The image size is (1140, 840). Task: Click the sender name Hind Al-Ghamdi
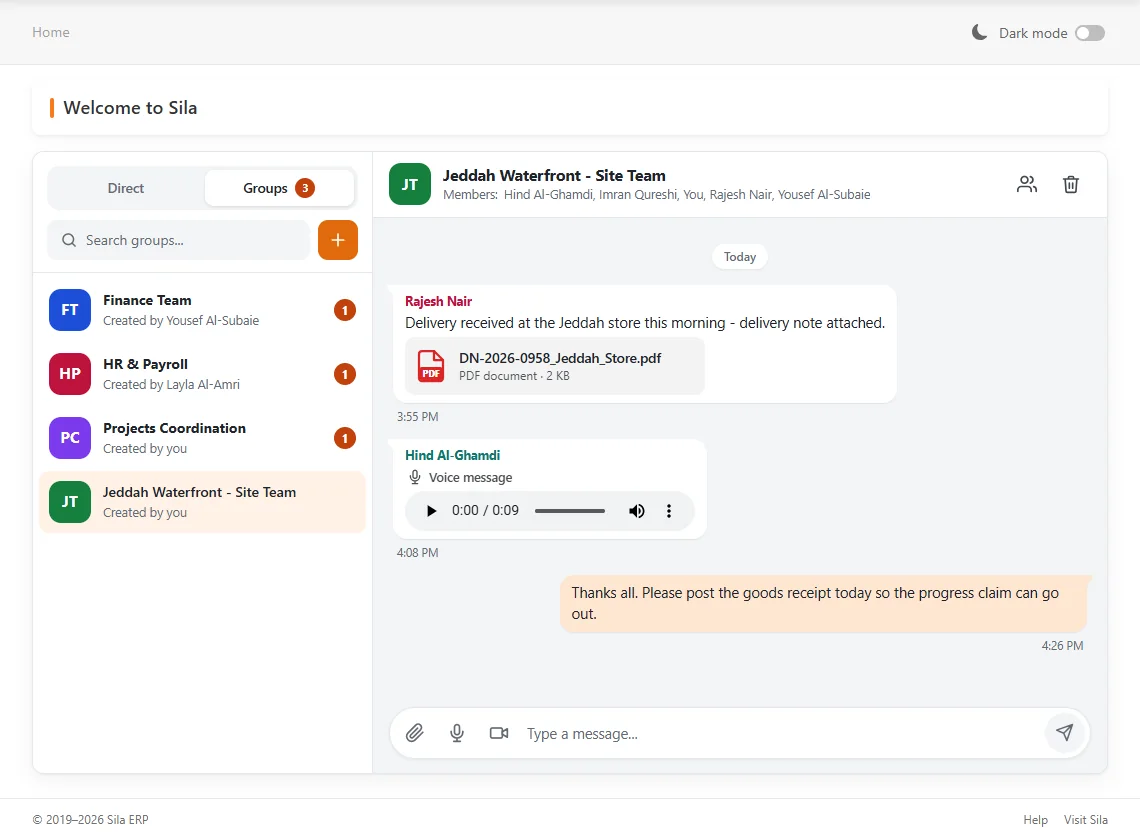tap(452, 455)
